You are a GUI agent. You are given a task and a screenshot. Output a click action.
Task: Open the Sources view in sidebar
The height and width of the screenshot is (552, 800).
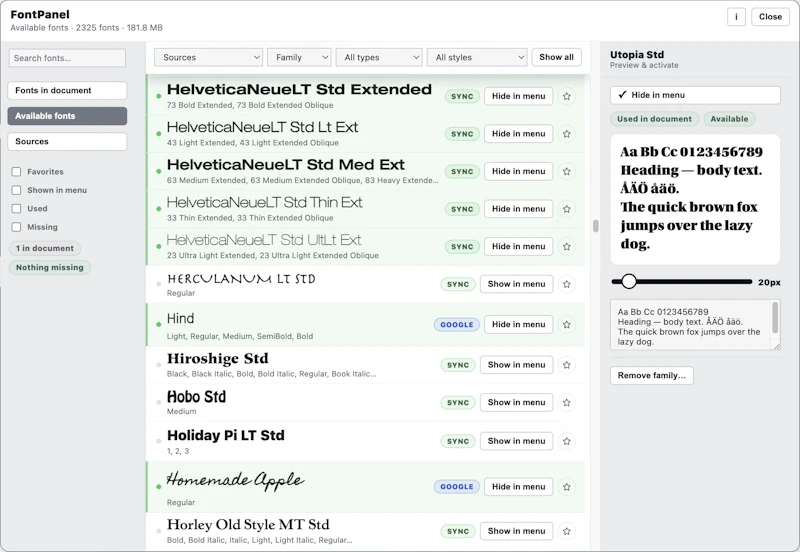point(67,141)
